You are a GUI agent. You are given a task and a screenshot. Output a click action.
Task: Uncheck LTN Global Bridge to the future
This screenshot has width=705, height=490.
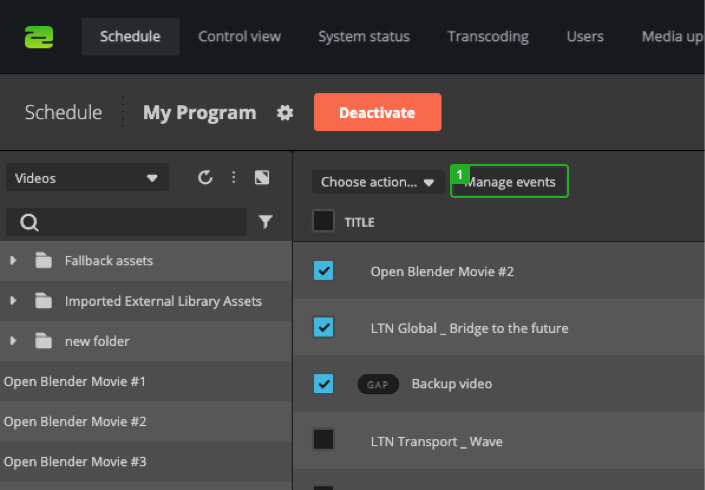323,327
